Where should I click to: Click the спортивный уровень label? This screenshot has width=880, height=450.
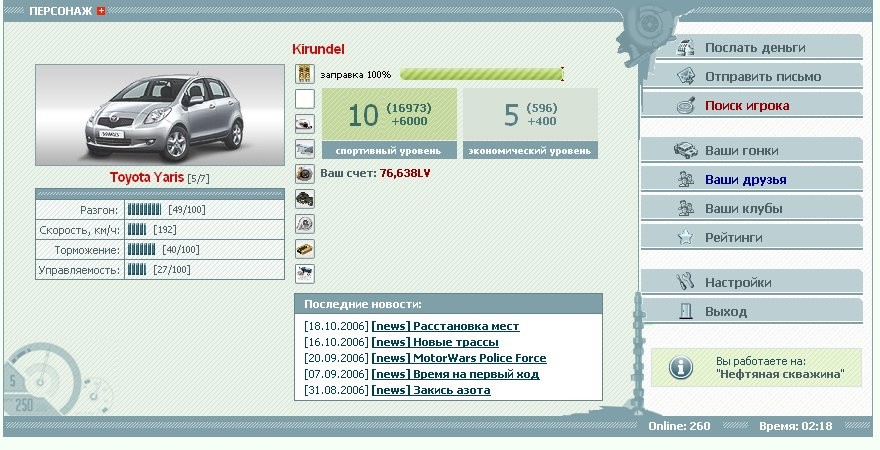pyautogui.click(x=388, y=151)
